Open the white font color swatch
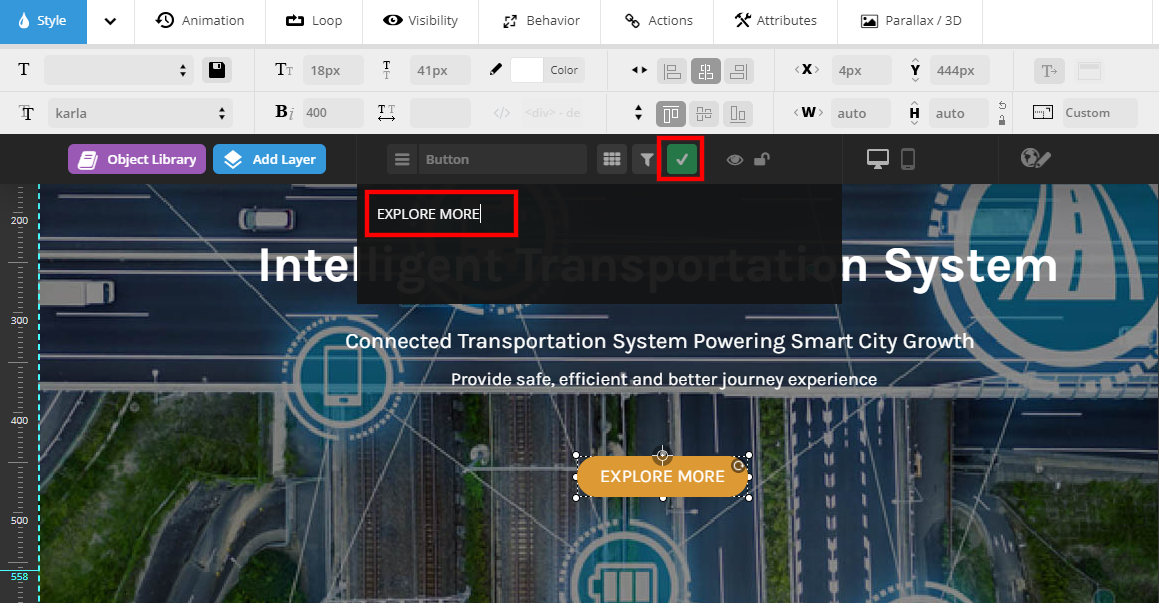1159x603 pixels. point(526,70)
